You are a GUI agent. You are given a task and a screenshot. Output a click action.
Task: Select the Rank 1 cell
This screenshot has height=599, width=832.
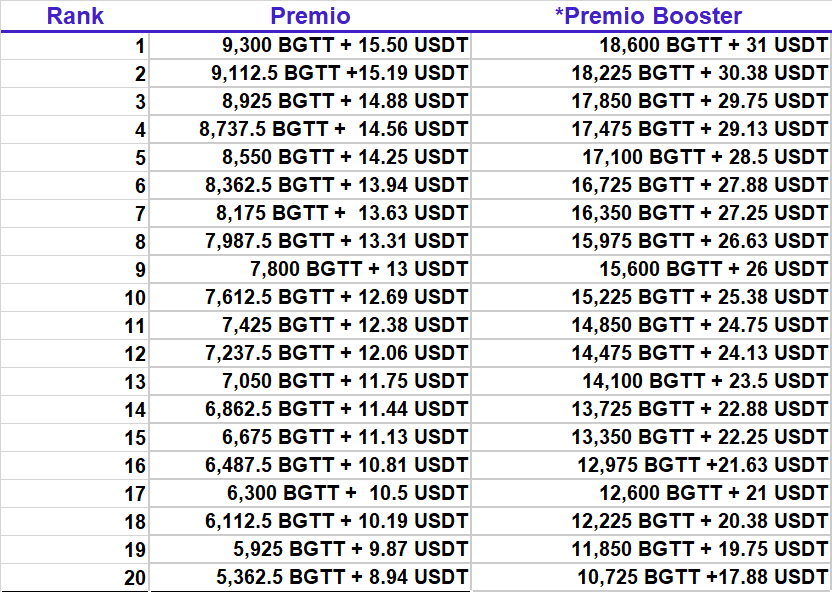click(75, 46)
